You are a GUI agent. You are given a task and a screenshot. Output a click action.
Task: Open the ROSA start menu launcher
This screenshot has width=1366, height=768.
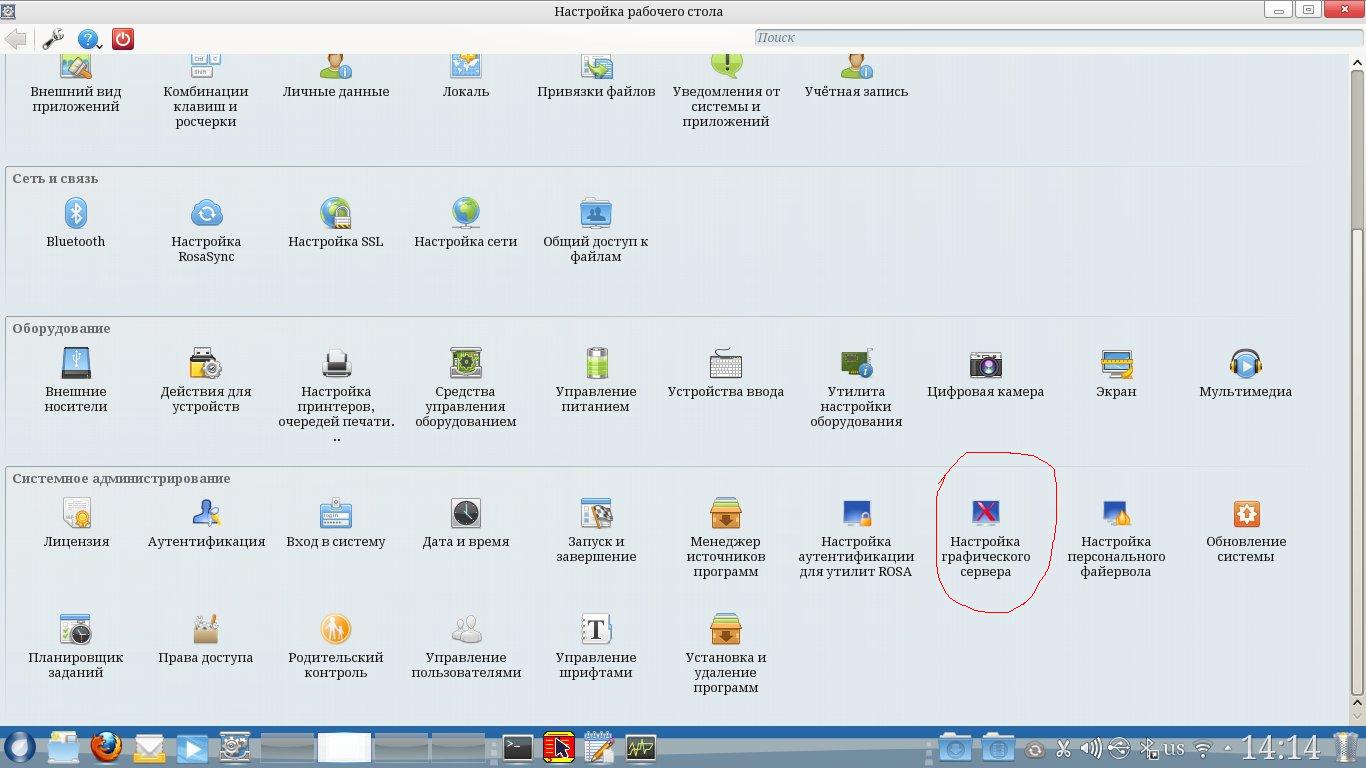pyautogui.click(x=19, y=747)
